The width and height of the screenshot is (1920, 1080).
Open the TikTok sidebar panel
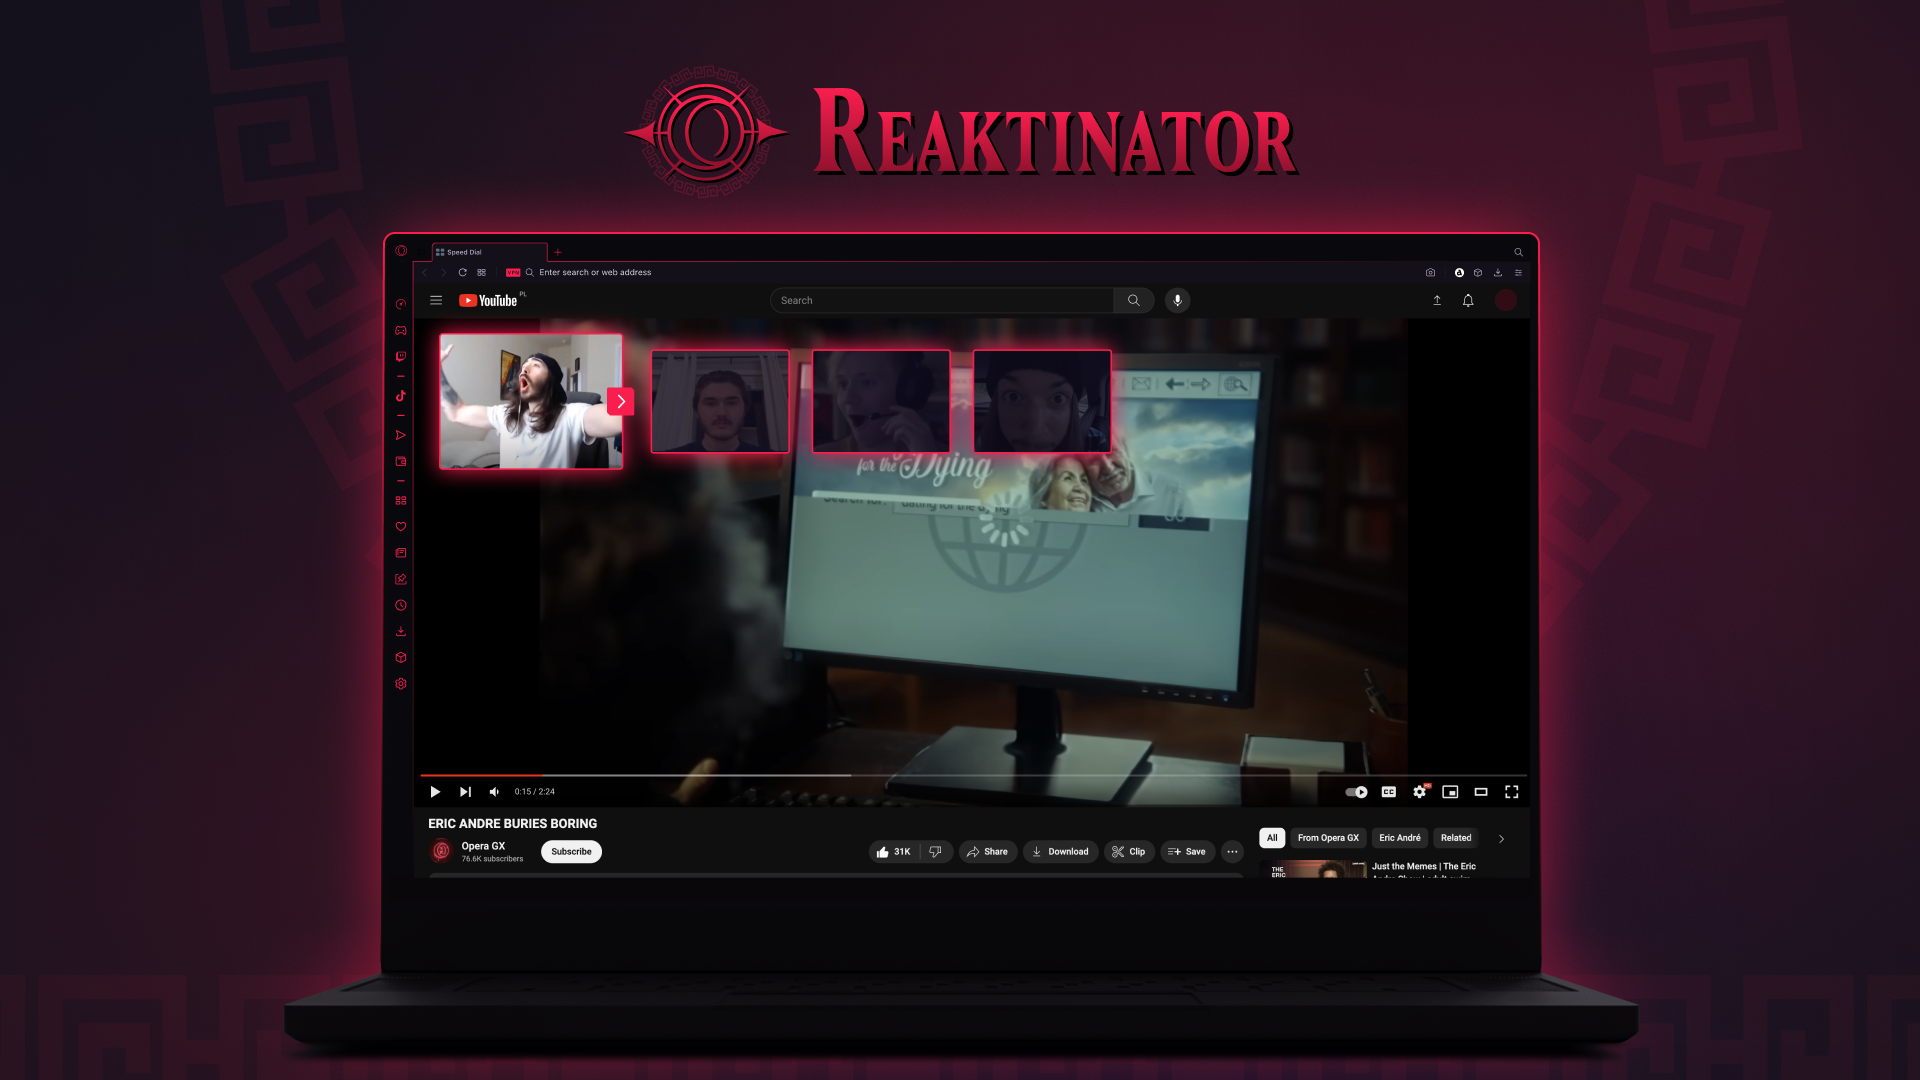(x=401, y=396)
